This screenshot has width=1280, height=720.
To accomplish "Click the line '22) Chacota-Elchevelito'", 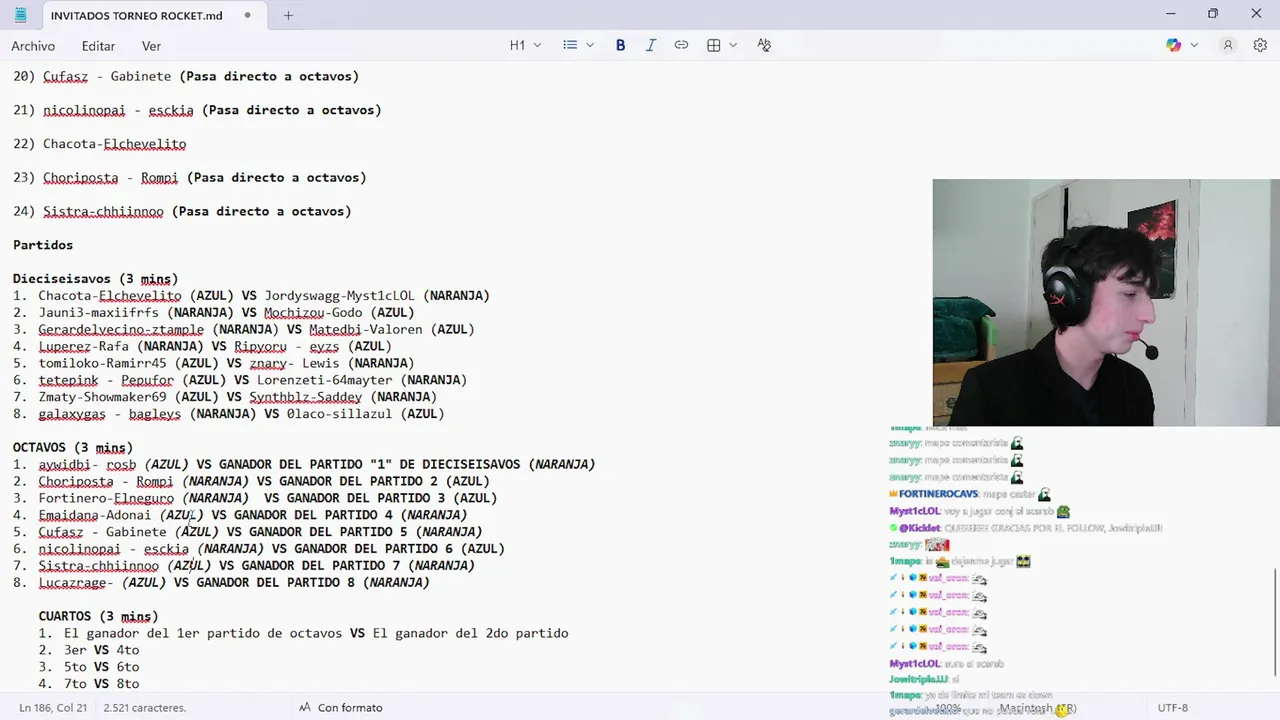I will pos(100,144).
